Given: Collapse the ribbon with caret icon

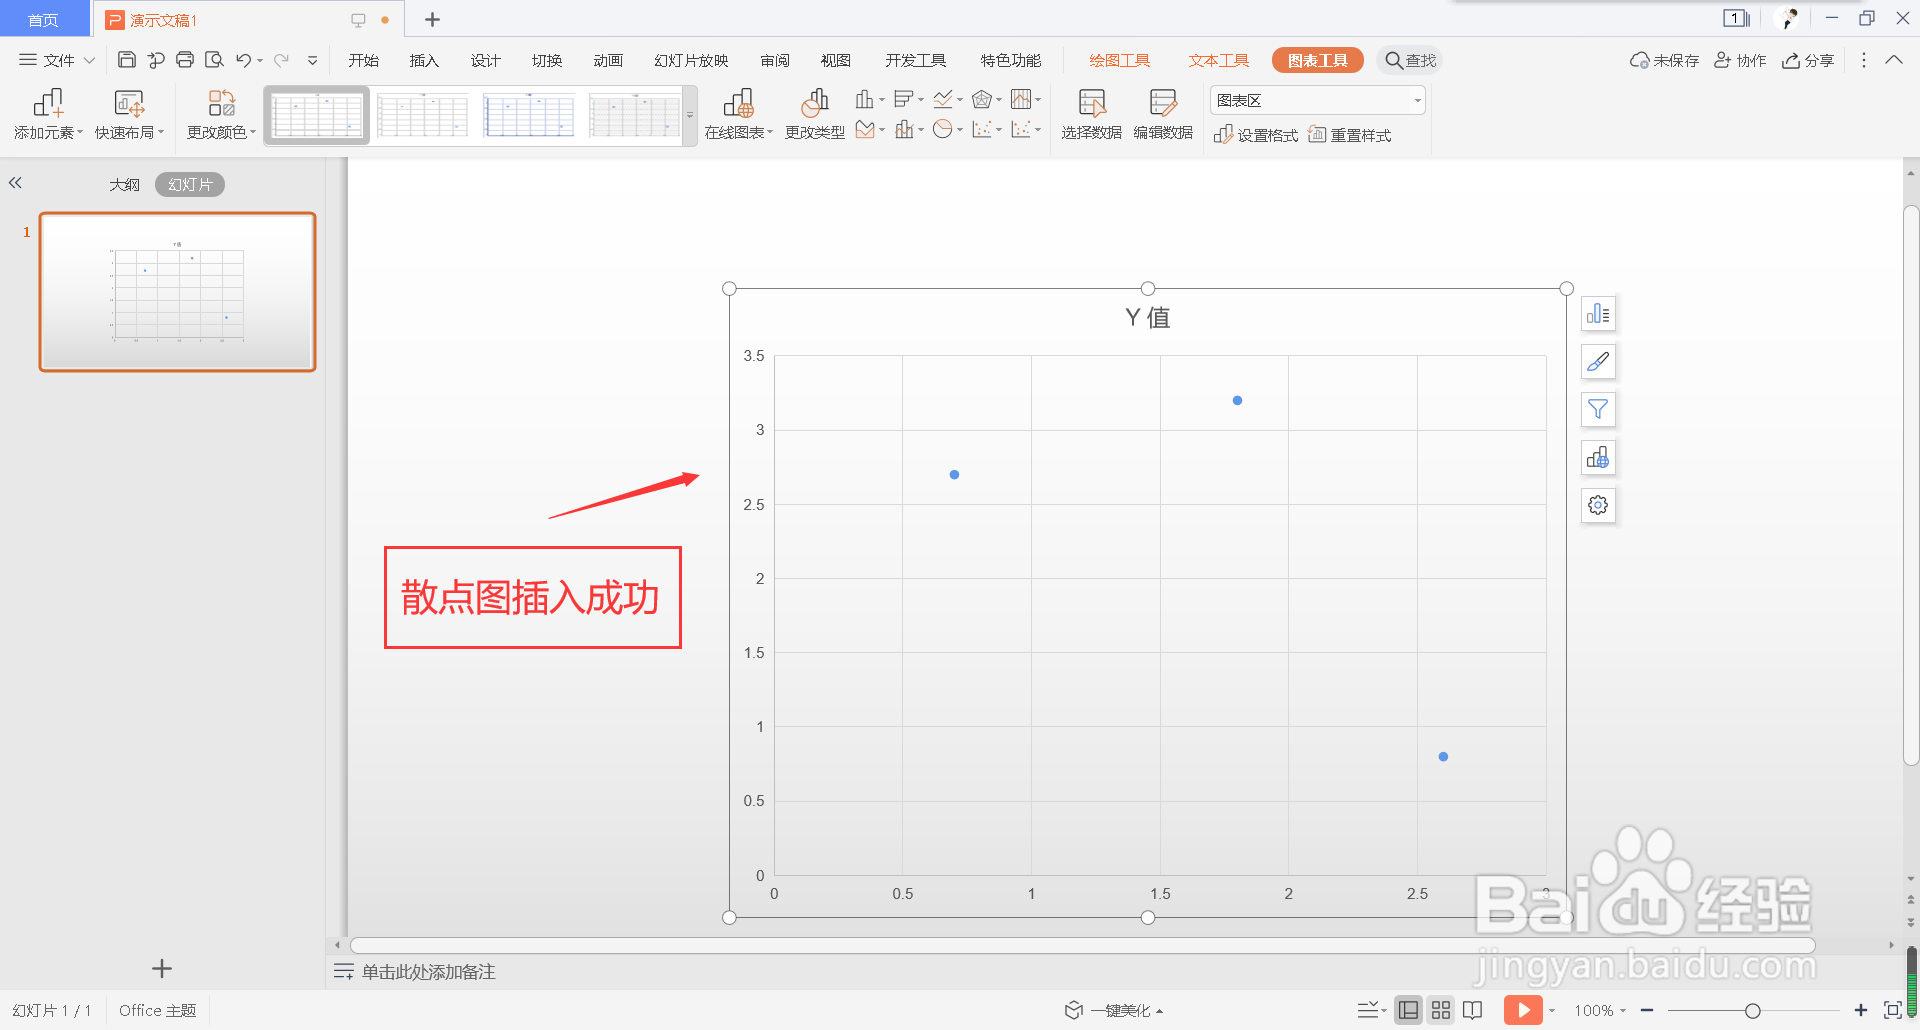Looking at the screenshot, I should (x=1894, y=60).
